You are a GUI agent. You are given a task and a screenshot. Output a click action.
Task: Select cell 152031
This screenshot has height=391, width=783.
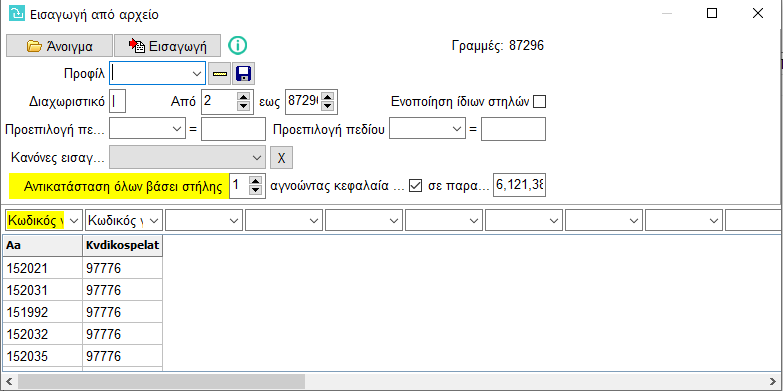point(42,290)
